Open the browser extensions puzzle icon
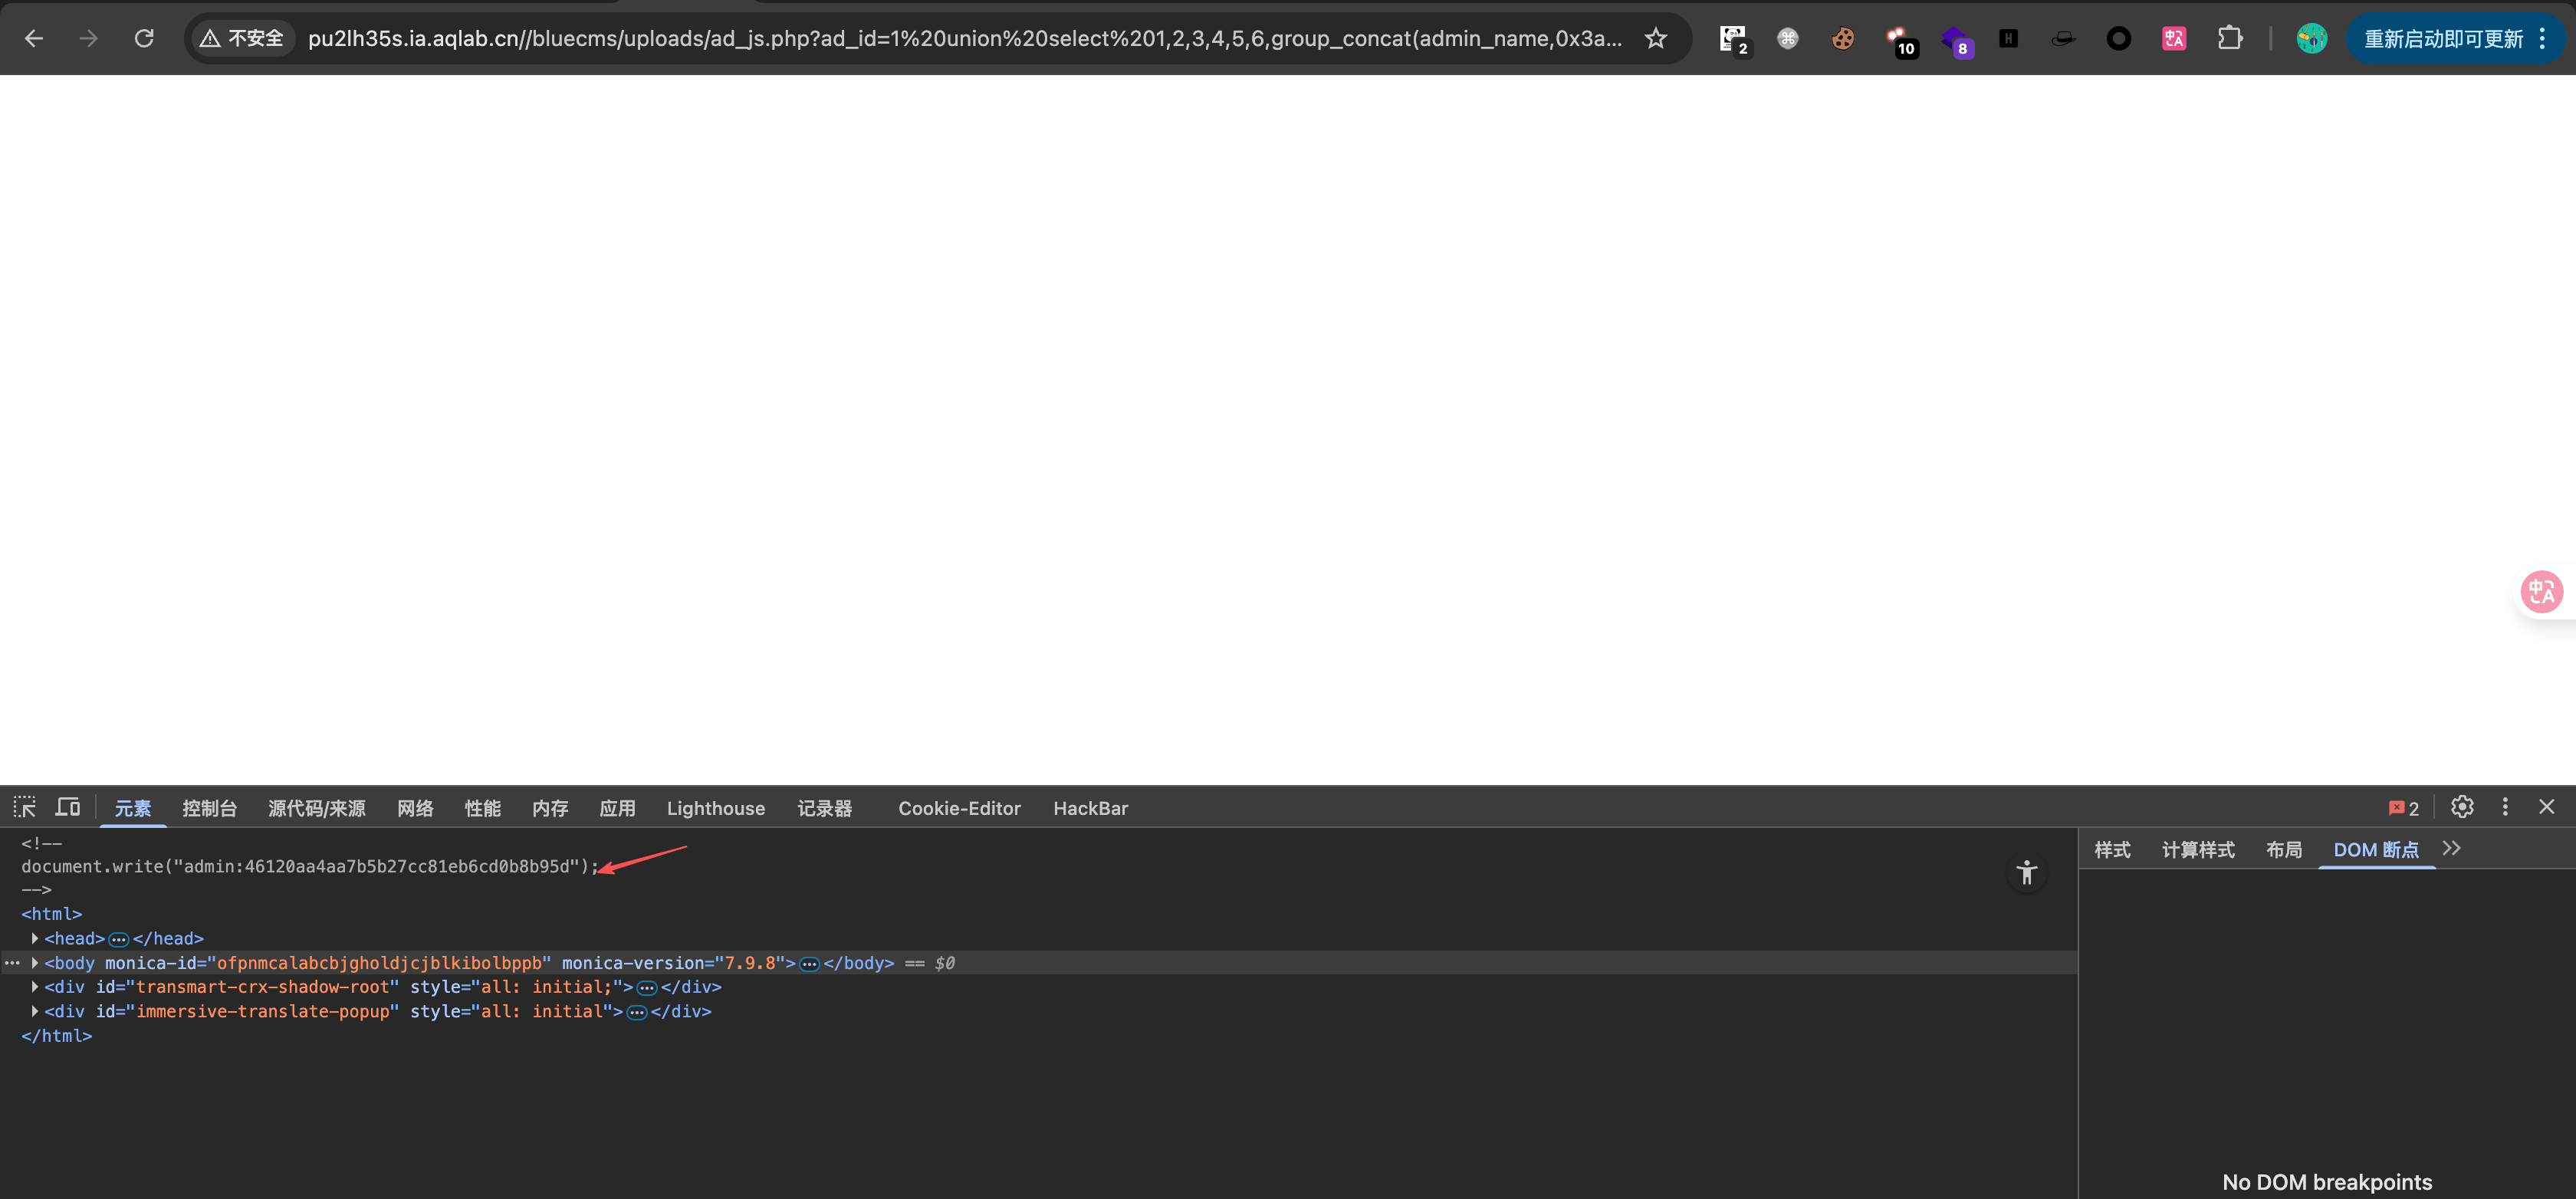Image resolution: width=2576 pixels, height=1199 pixels. coord(2229,38)
